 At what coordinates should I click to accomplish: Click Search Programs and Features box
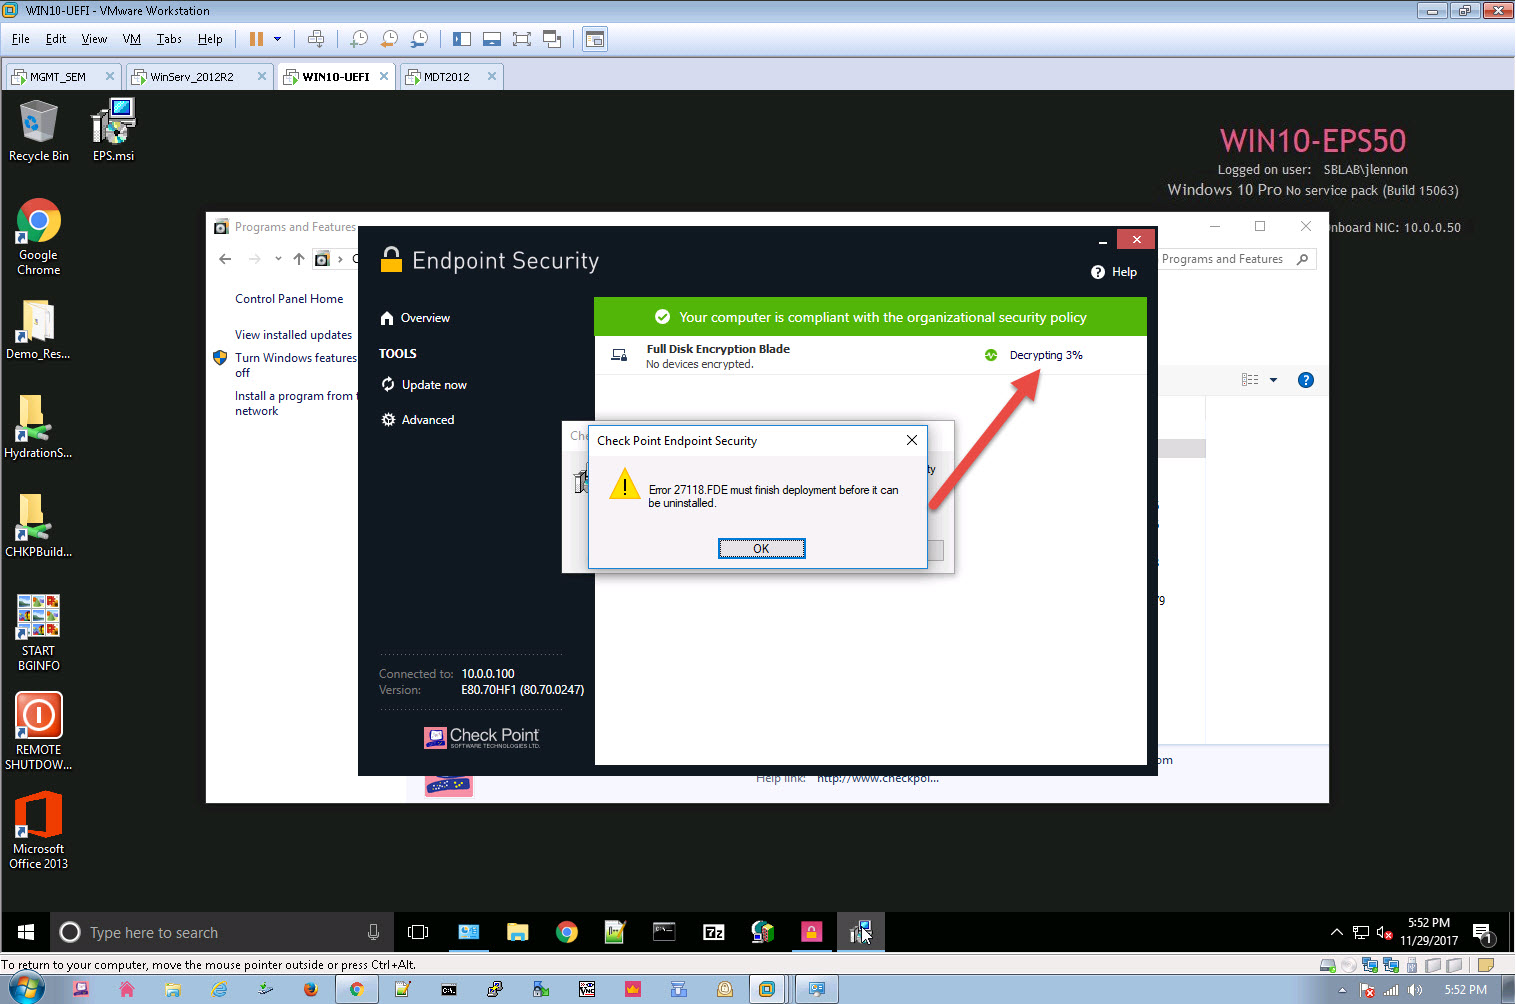[1236, 259]
